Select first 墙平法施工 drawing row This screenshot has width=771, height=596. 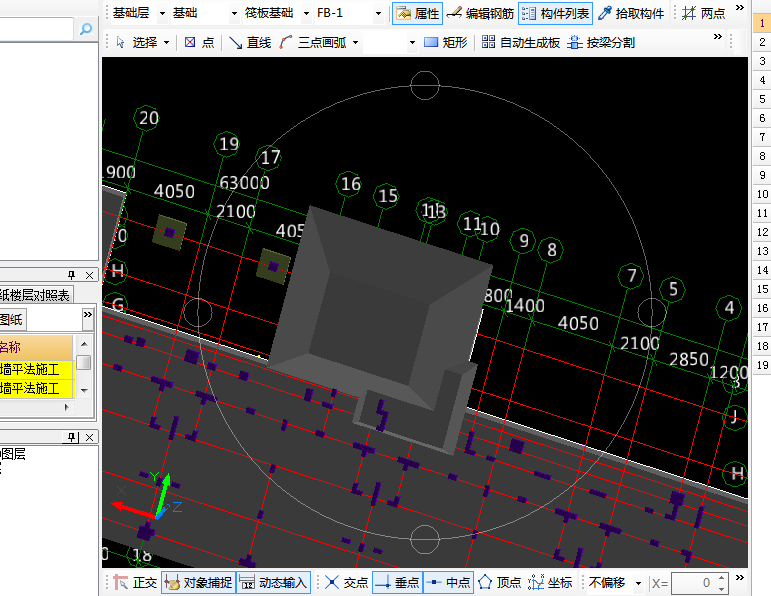37,369
